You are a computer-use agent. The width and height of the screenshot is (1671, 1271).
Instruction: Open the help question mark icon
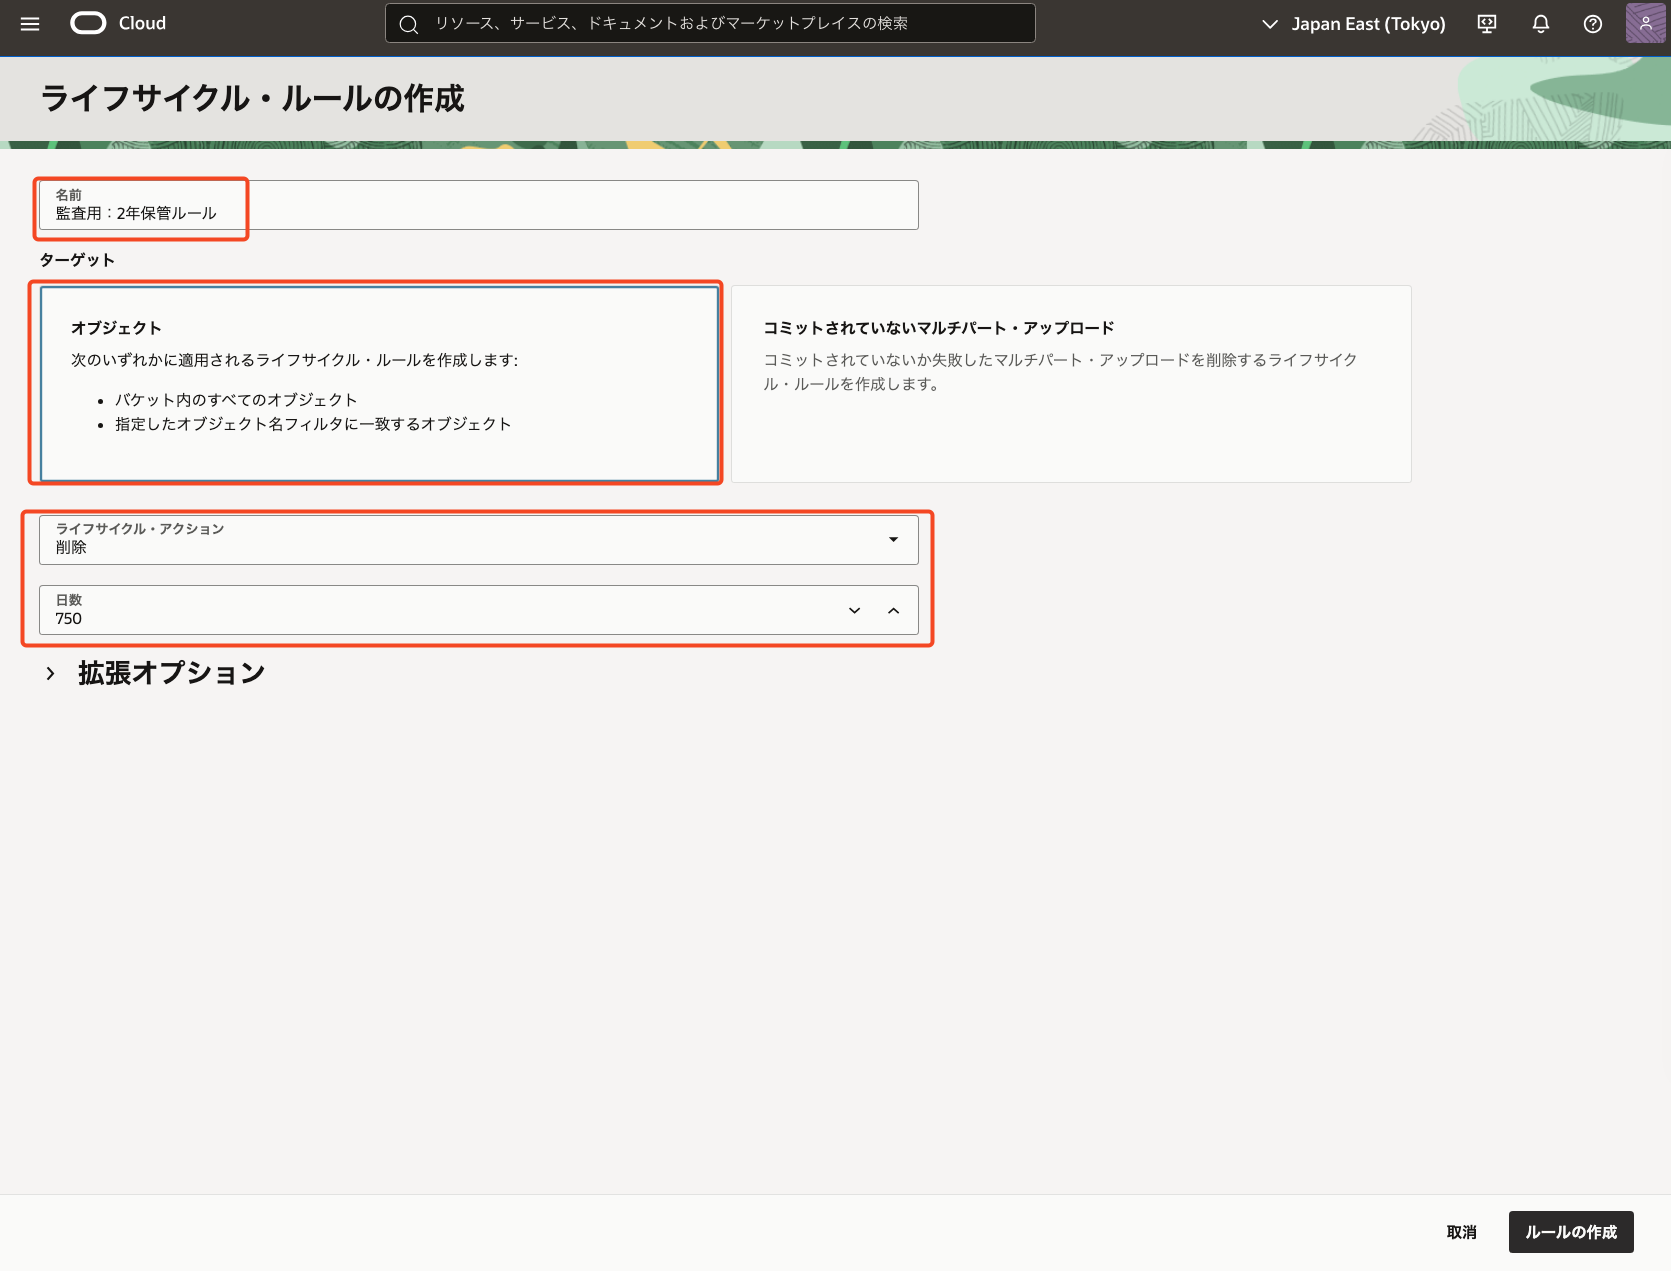tap(1593, 24)
